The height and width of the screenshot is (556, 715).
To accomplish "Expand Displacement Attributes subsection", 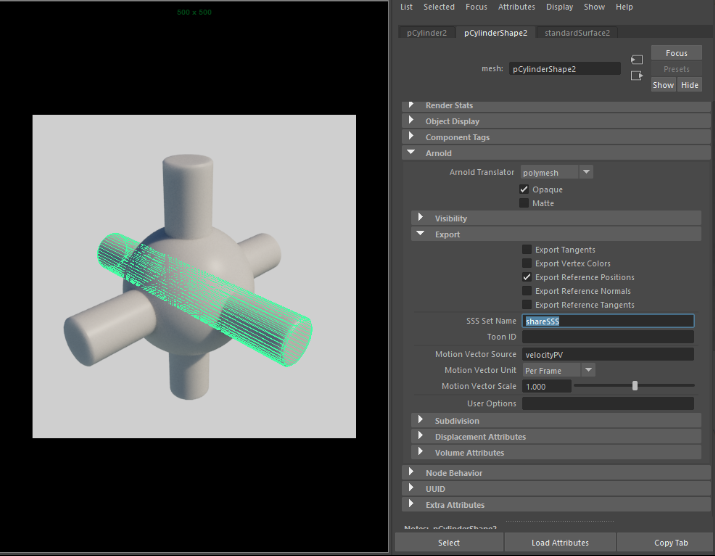I will point(556,437).
